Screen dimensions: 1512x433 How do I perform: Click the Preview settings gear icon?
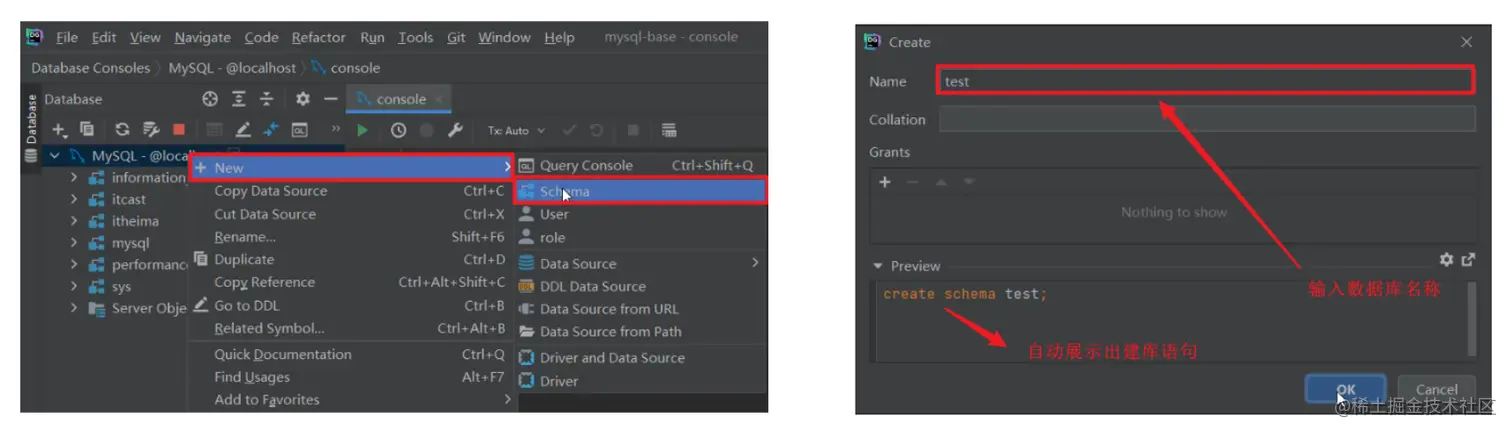(x=1446, y=260)
